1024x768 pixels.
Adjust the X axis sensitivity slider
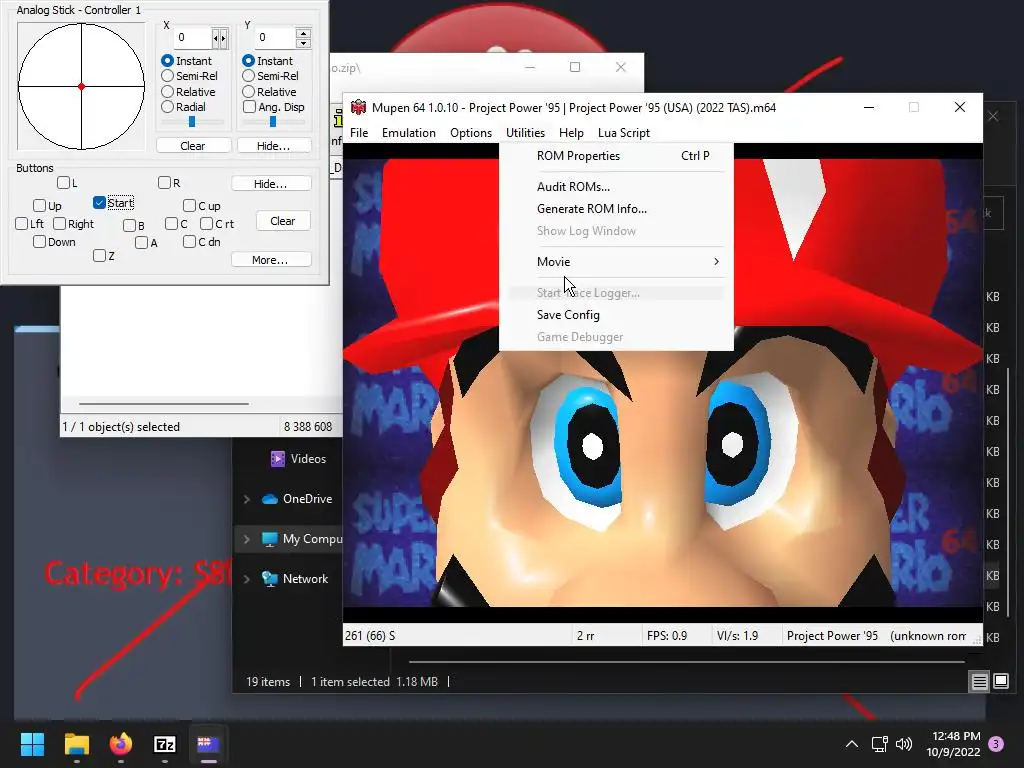(192, 121)
